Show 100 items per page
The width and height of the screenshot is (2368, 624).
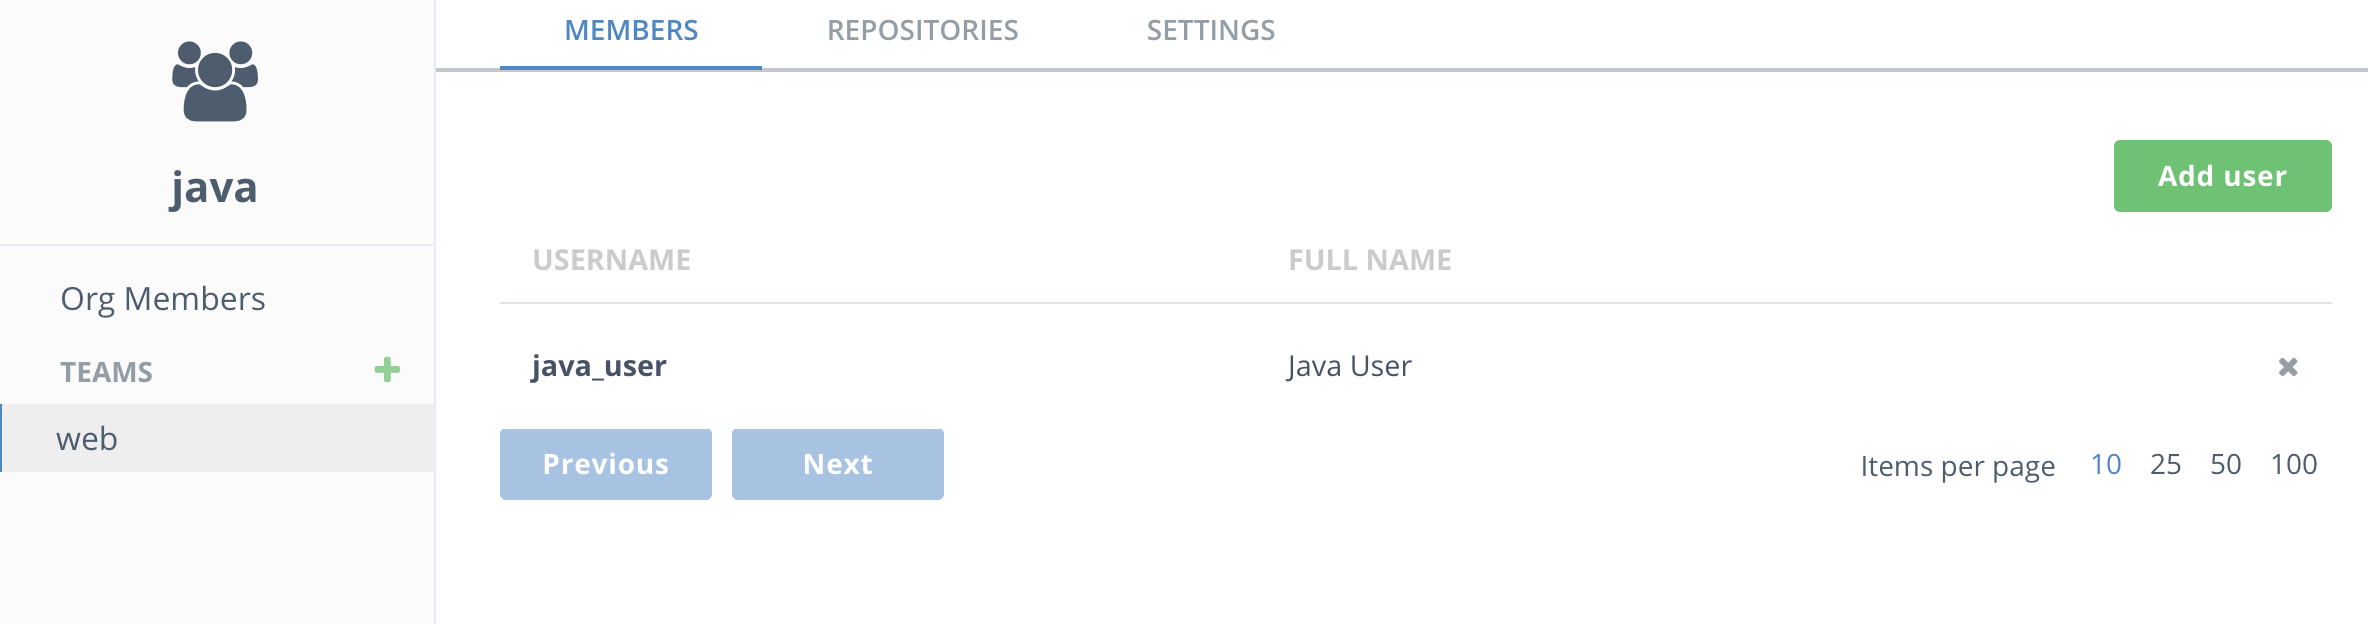[x=2294, y=464]
